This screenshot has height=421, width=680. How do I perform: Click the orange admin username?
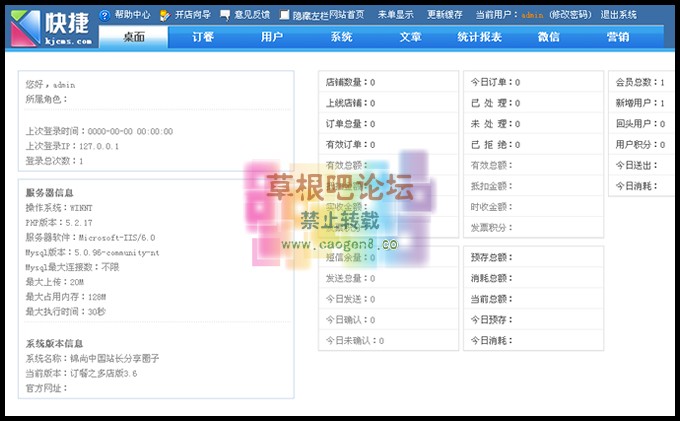click(x=532, y=16)
